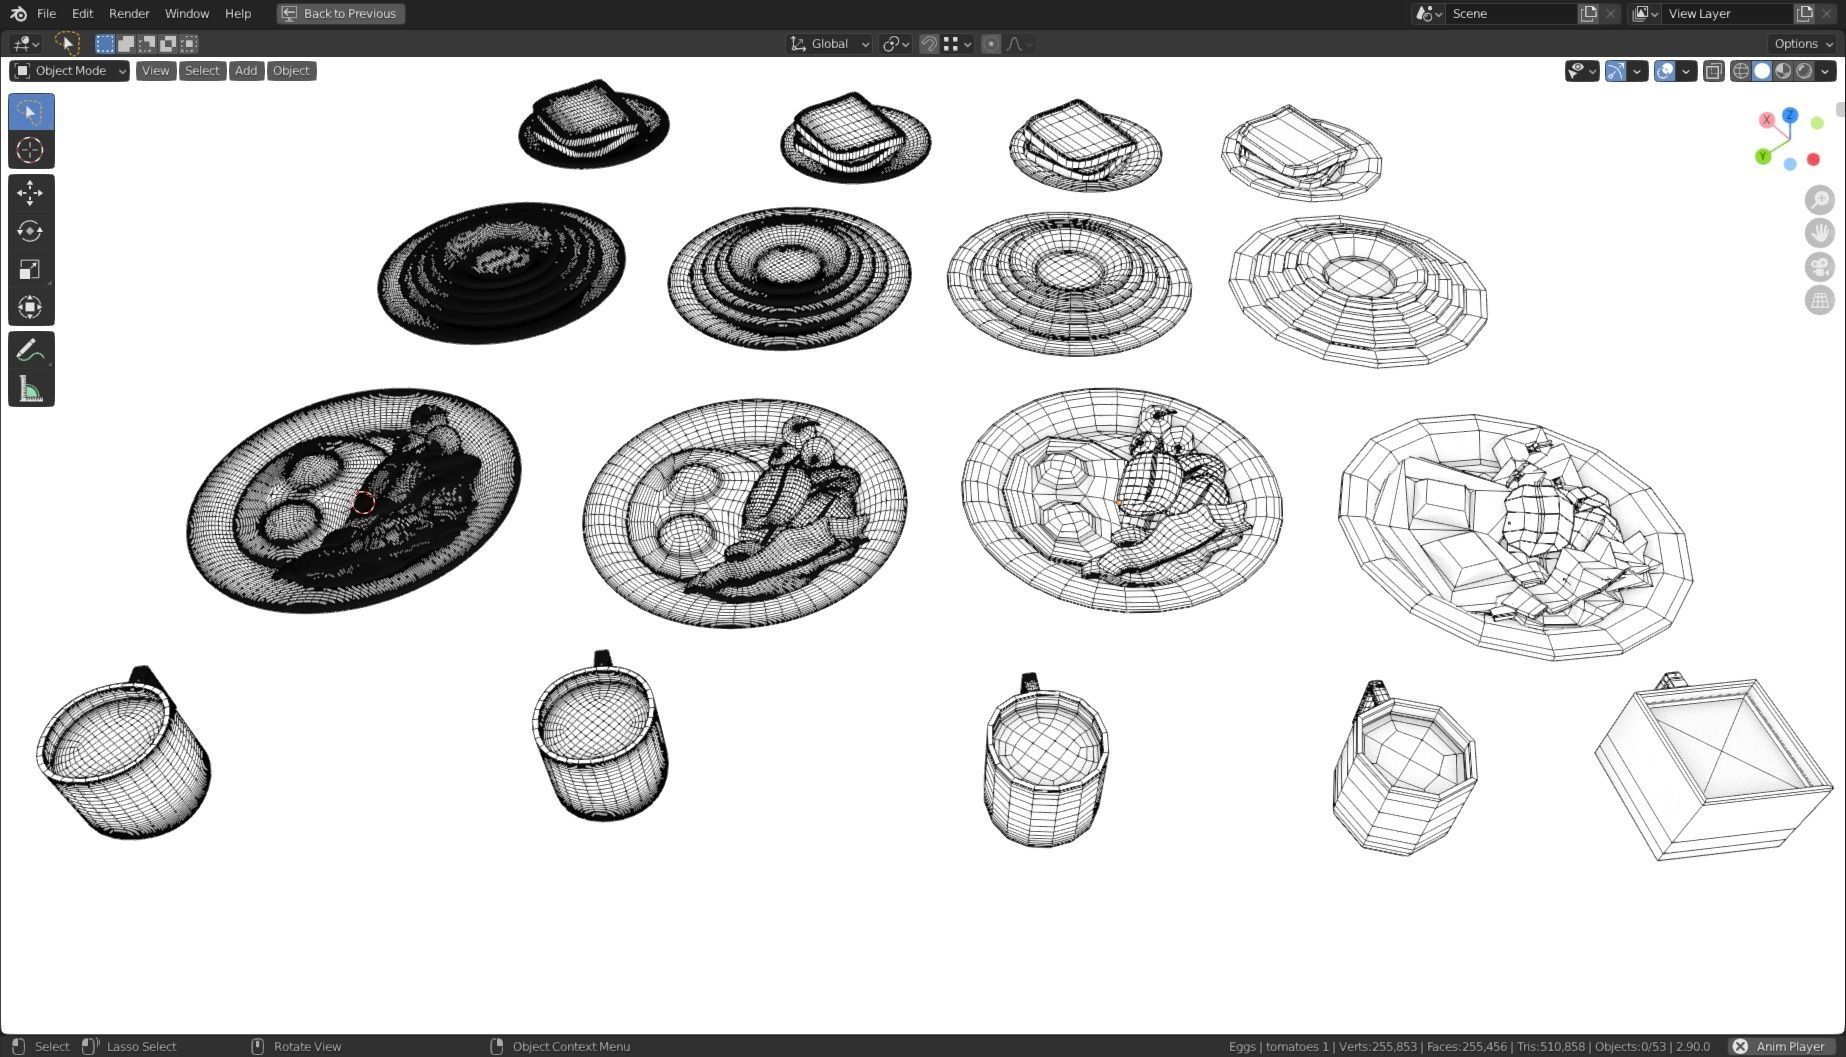Select the Transform tool

(x=31, y=307)
